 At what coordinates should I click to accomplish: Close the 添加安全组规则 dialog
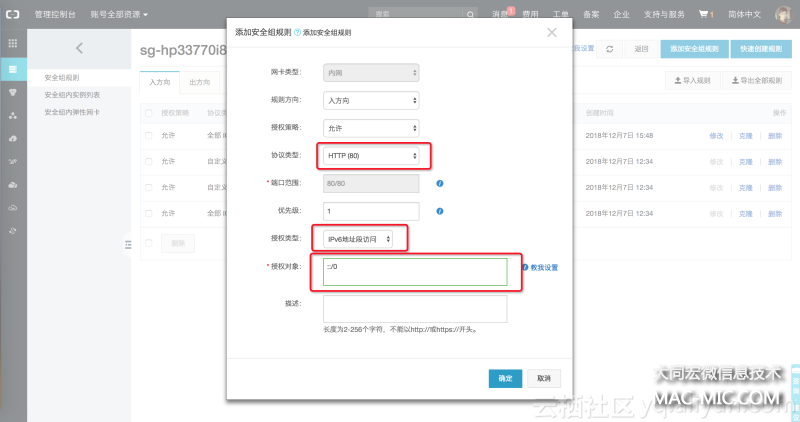click(x=552, y=32)
